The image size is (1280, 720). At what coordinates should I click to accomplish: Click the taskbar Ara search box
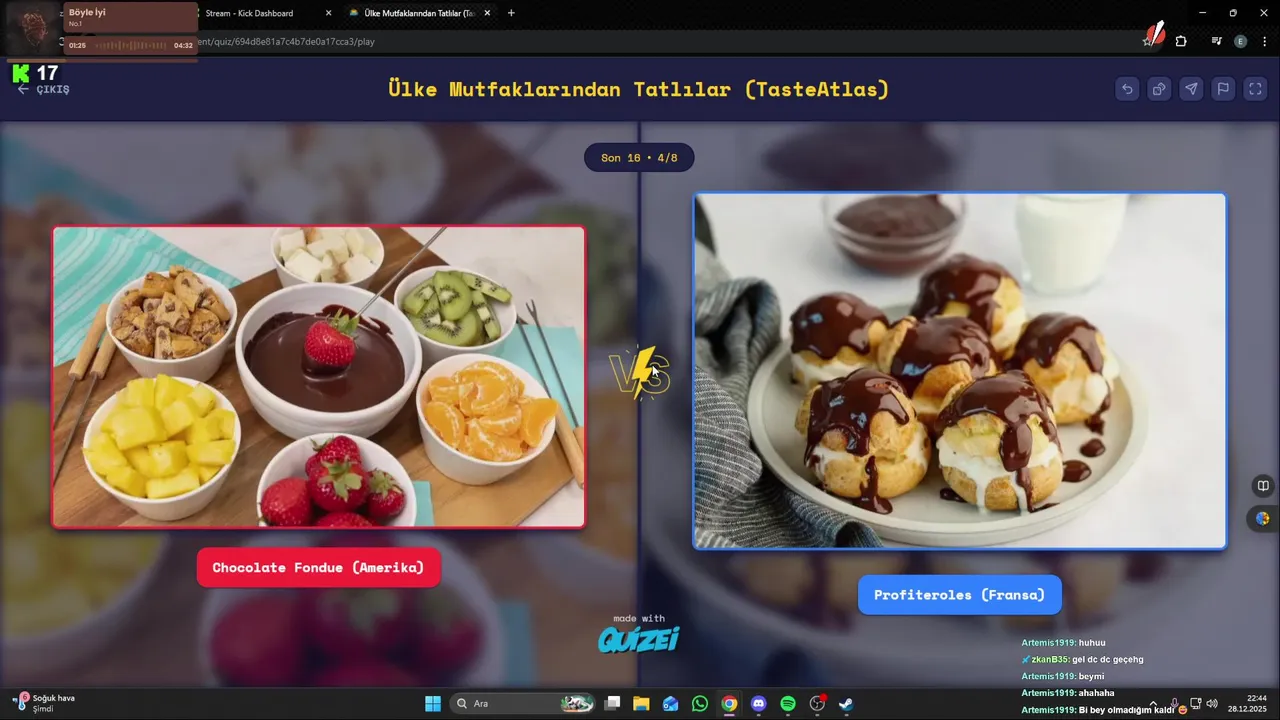(524, 704)
